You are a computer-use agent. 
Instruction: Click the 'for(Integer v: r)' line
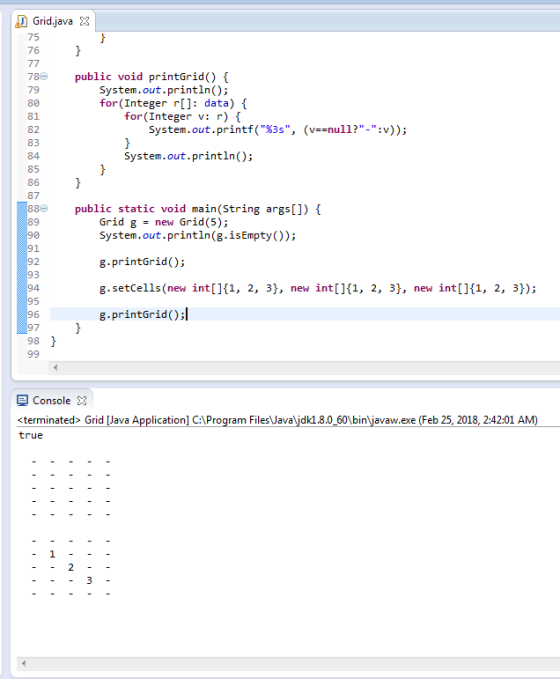(182, 116)
